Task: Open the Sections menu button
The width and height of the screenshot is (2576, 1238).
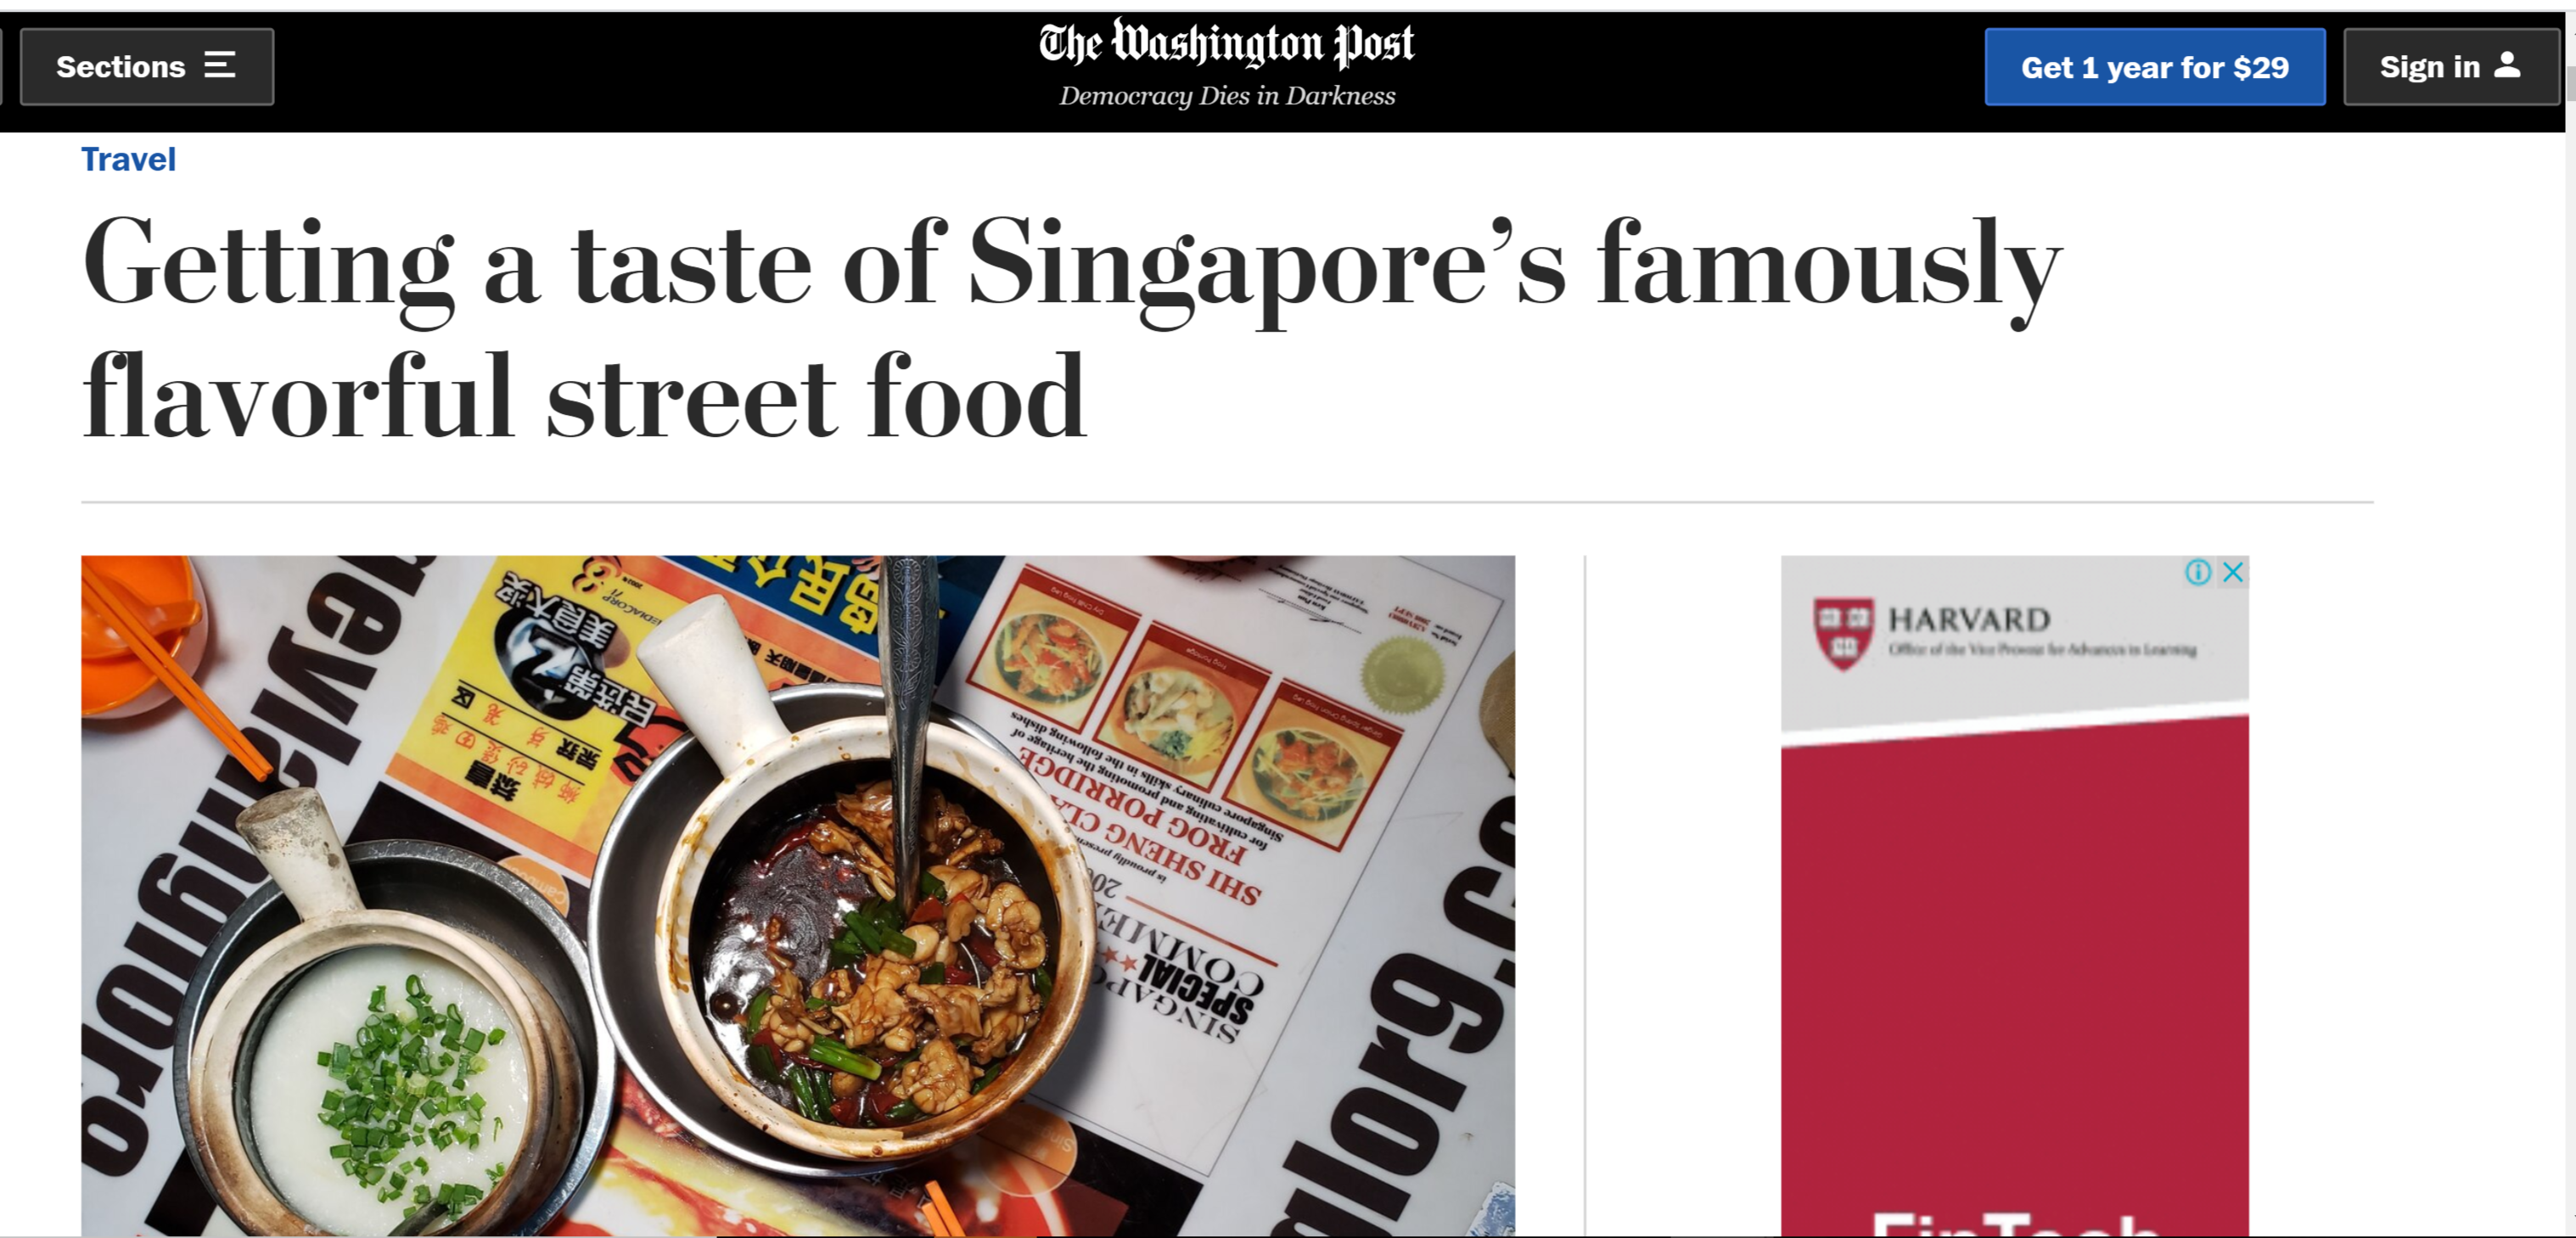Action: [147, 67]
